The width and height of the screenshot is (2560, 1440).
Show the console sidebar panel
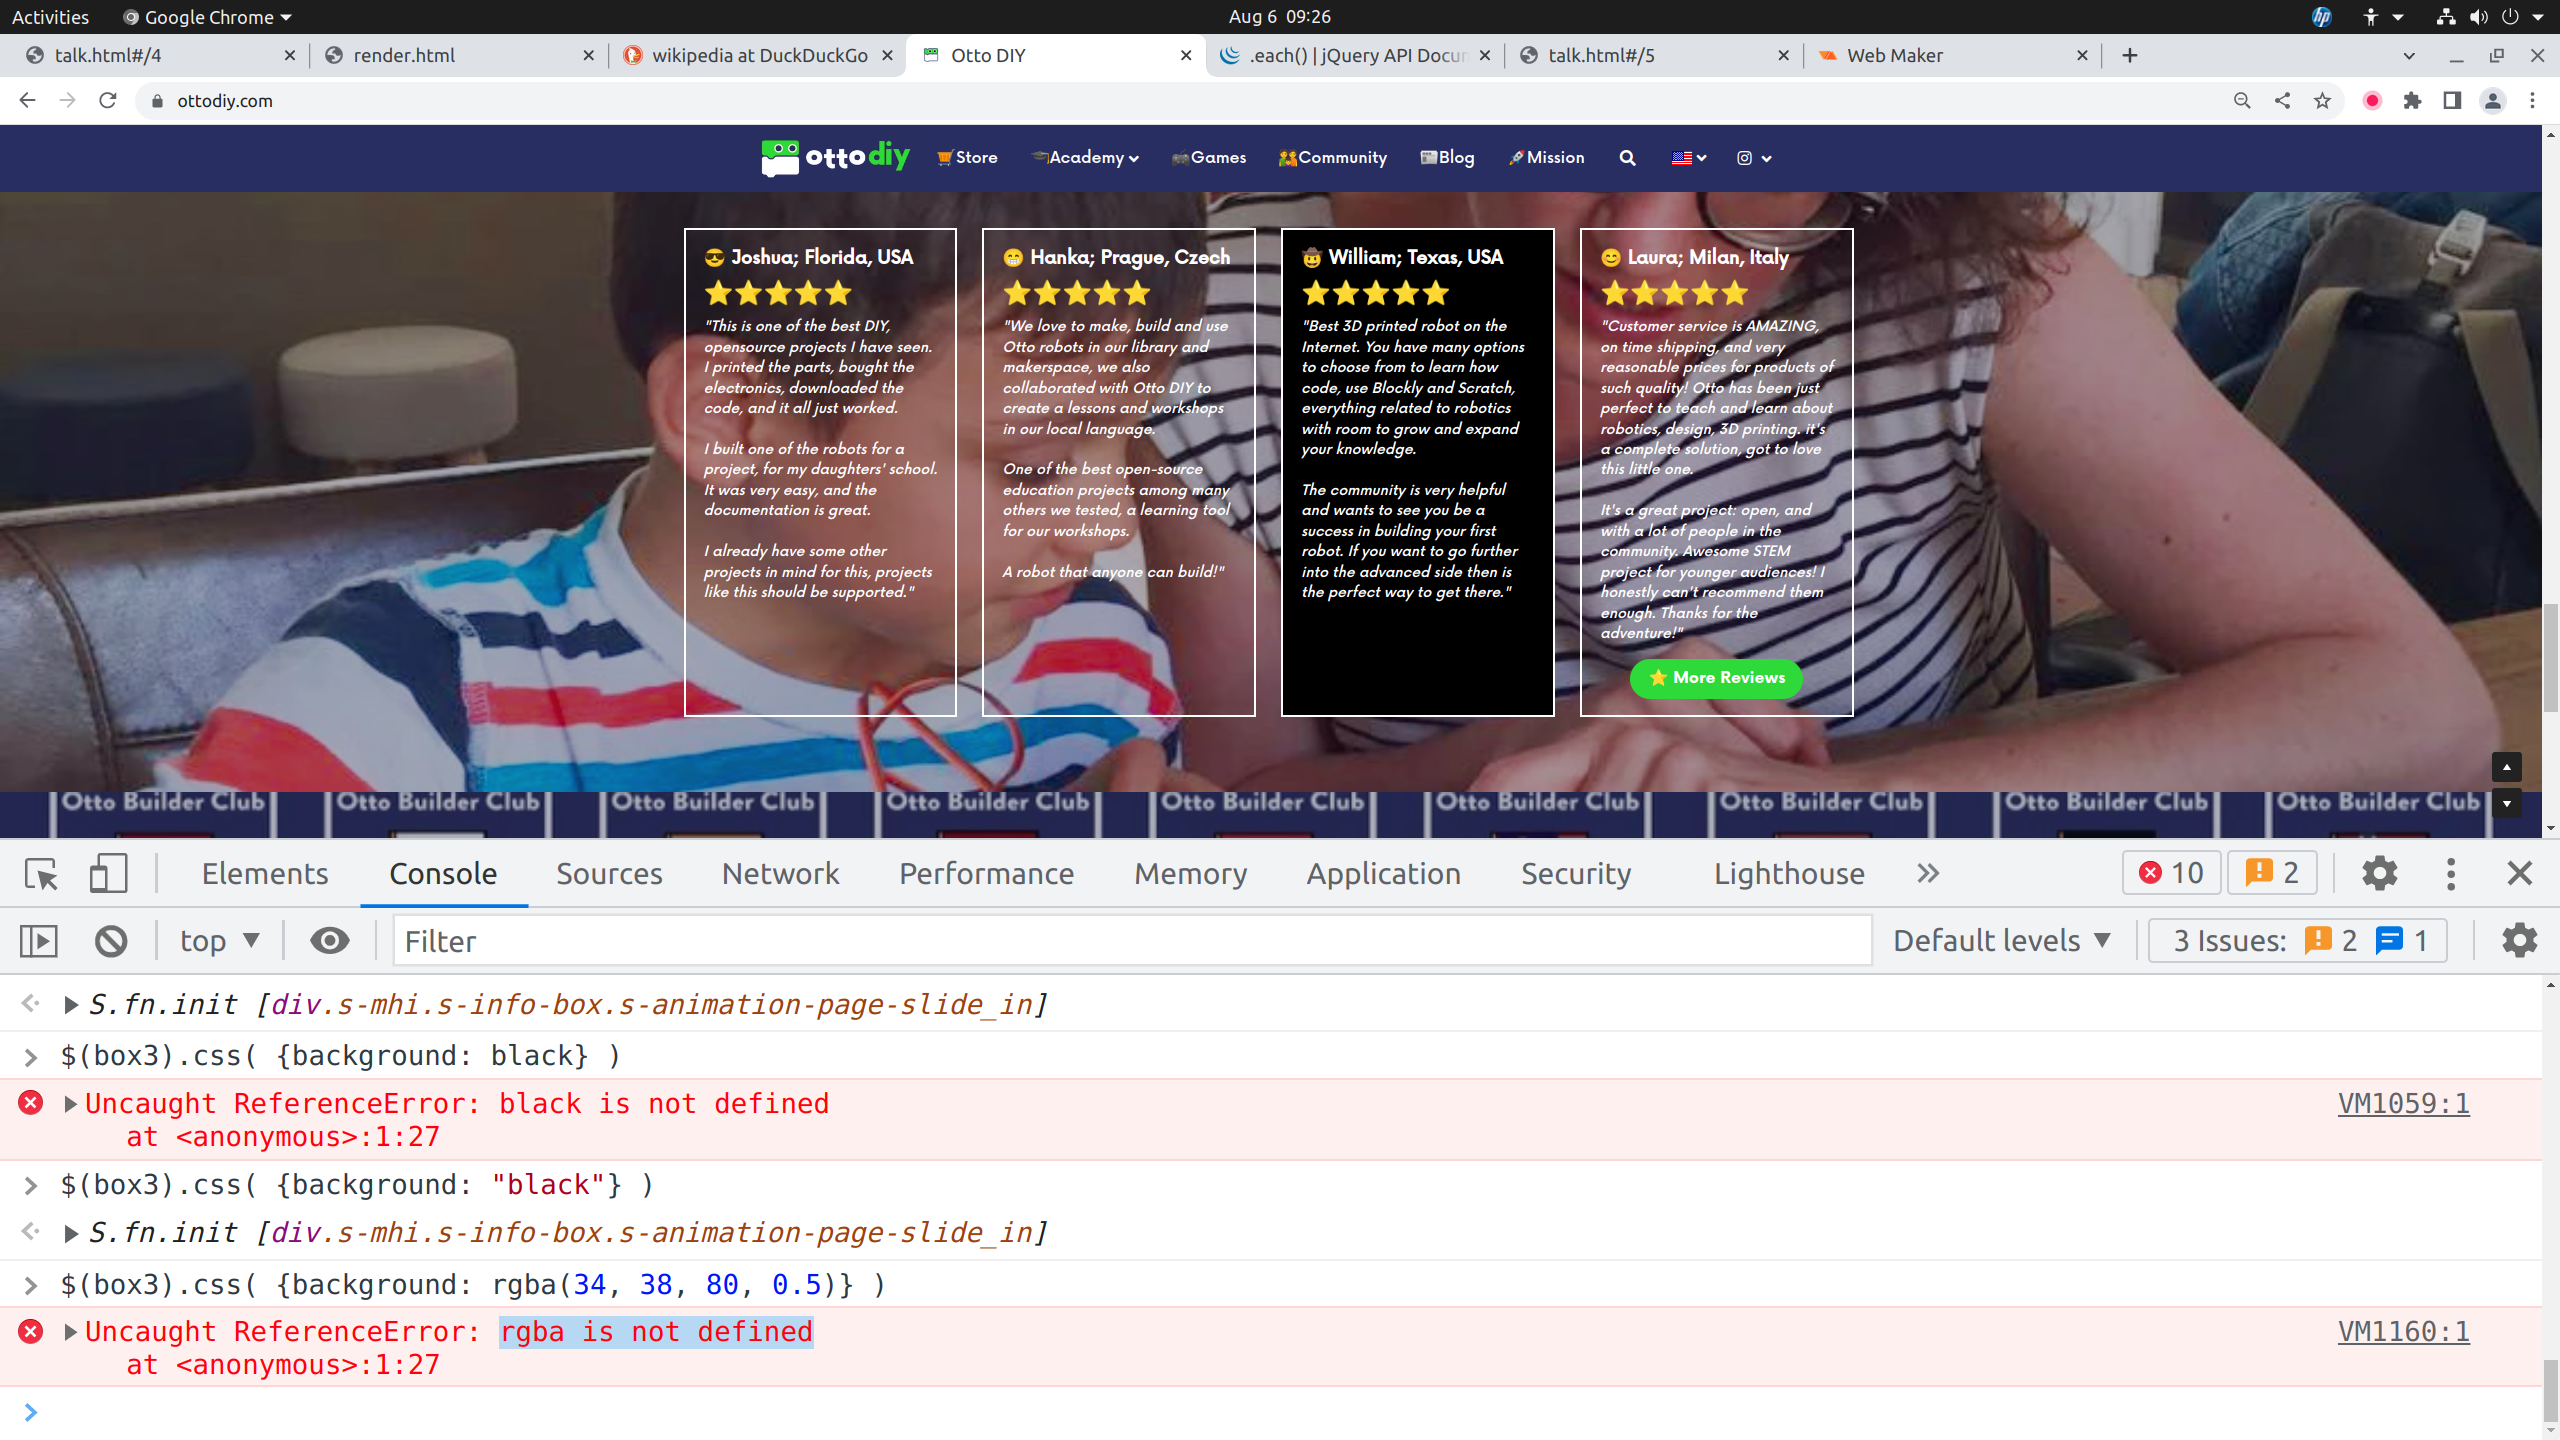click(x=39, y=941)
